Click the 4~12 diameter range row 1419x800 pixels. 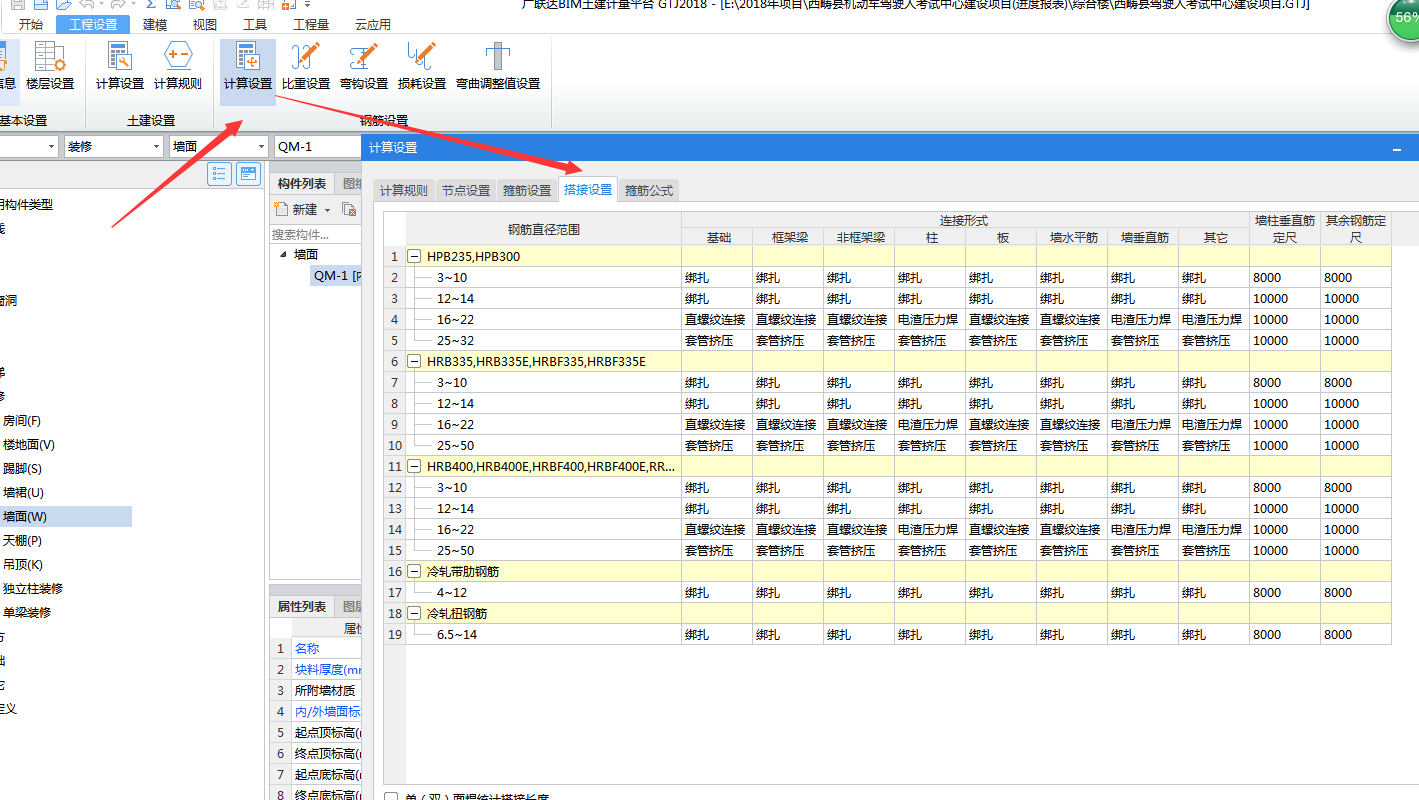[x=543, y=593]
